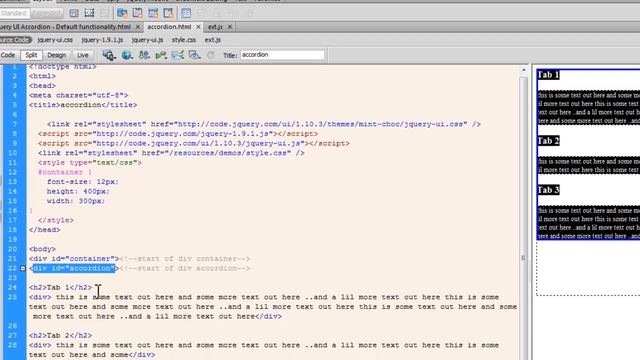
Task: Open related file style.css
Action: click(184, 40)
